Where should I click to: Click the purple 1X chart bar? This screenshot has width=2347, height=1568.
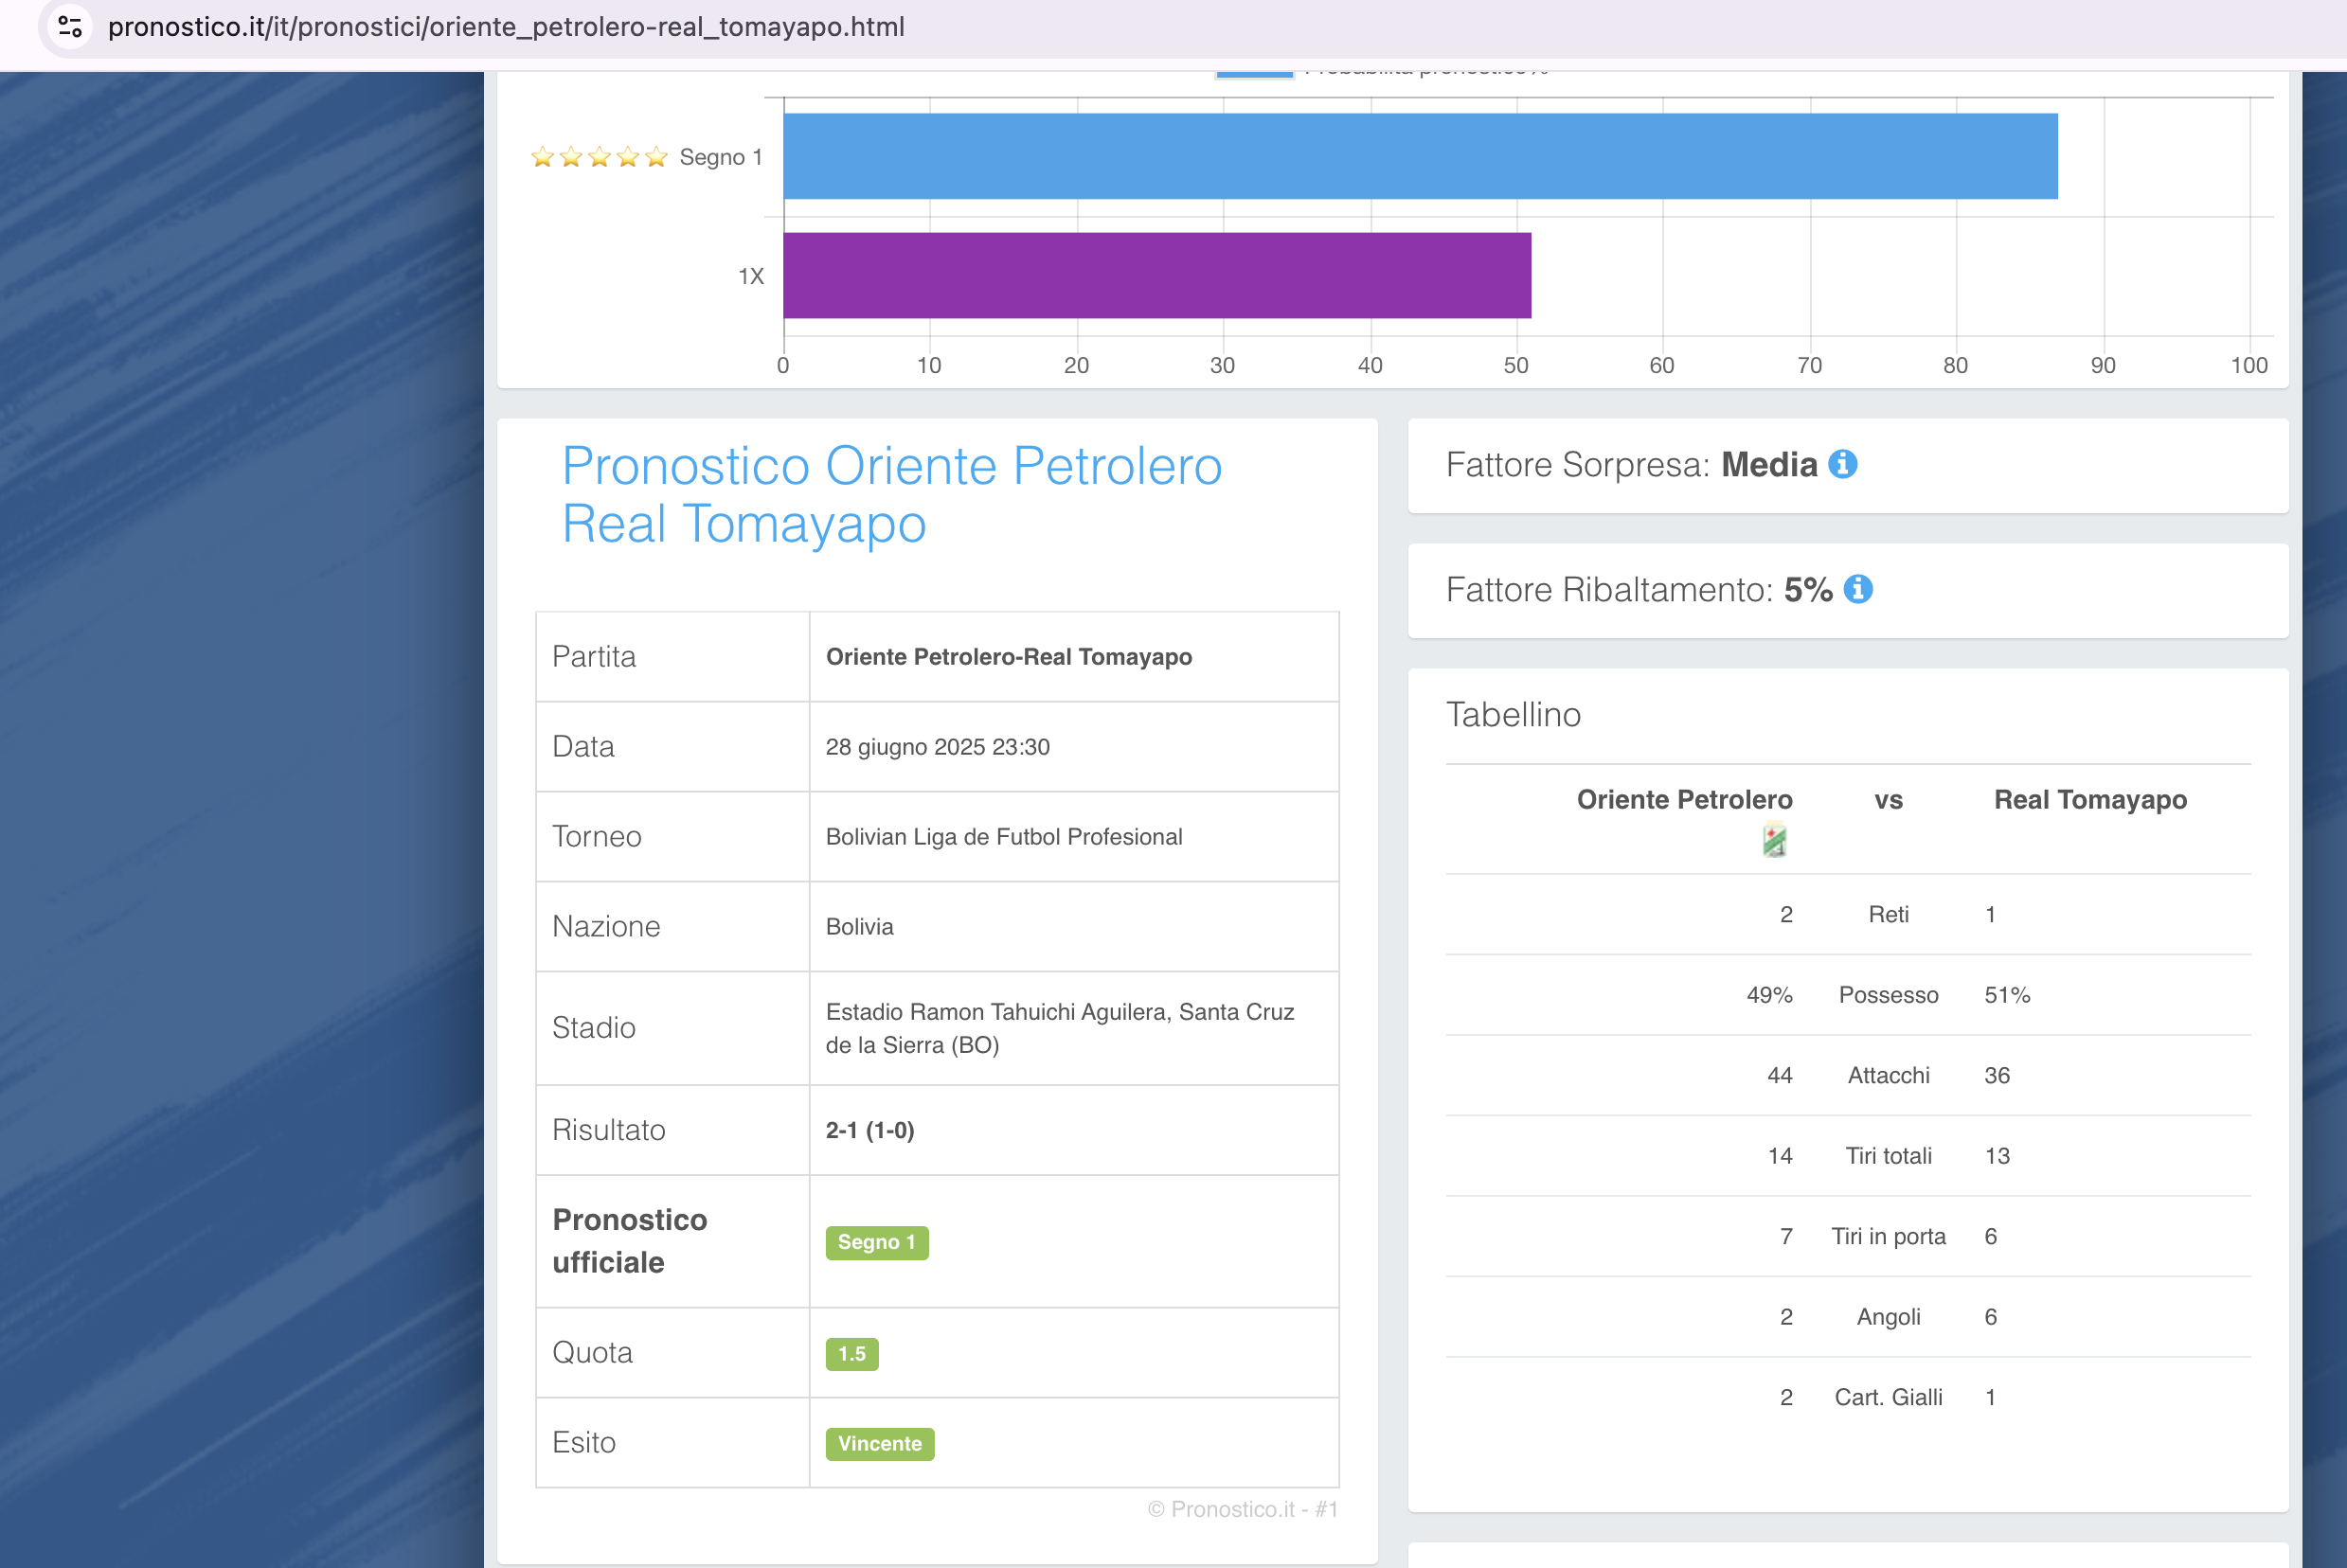(x=1157, y=276)
